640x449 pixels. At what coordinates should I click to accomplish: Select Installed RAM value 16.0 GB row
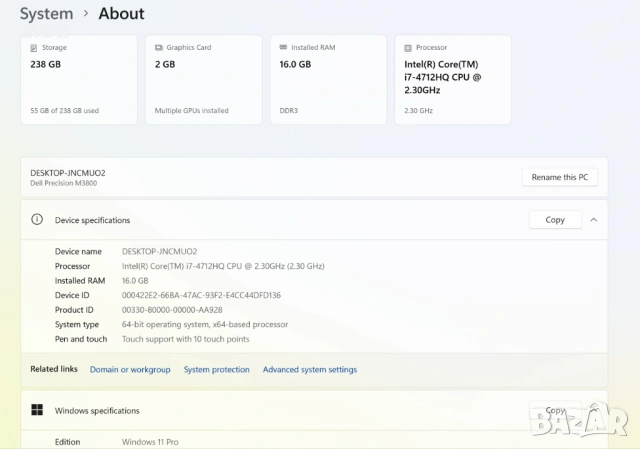coord(135,281)
